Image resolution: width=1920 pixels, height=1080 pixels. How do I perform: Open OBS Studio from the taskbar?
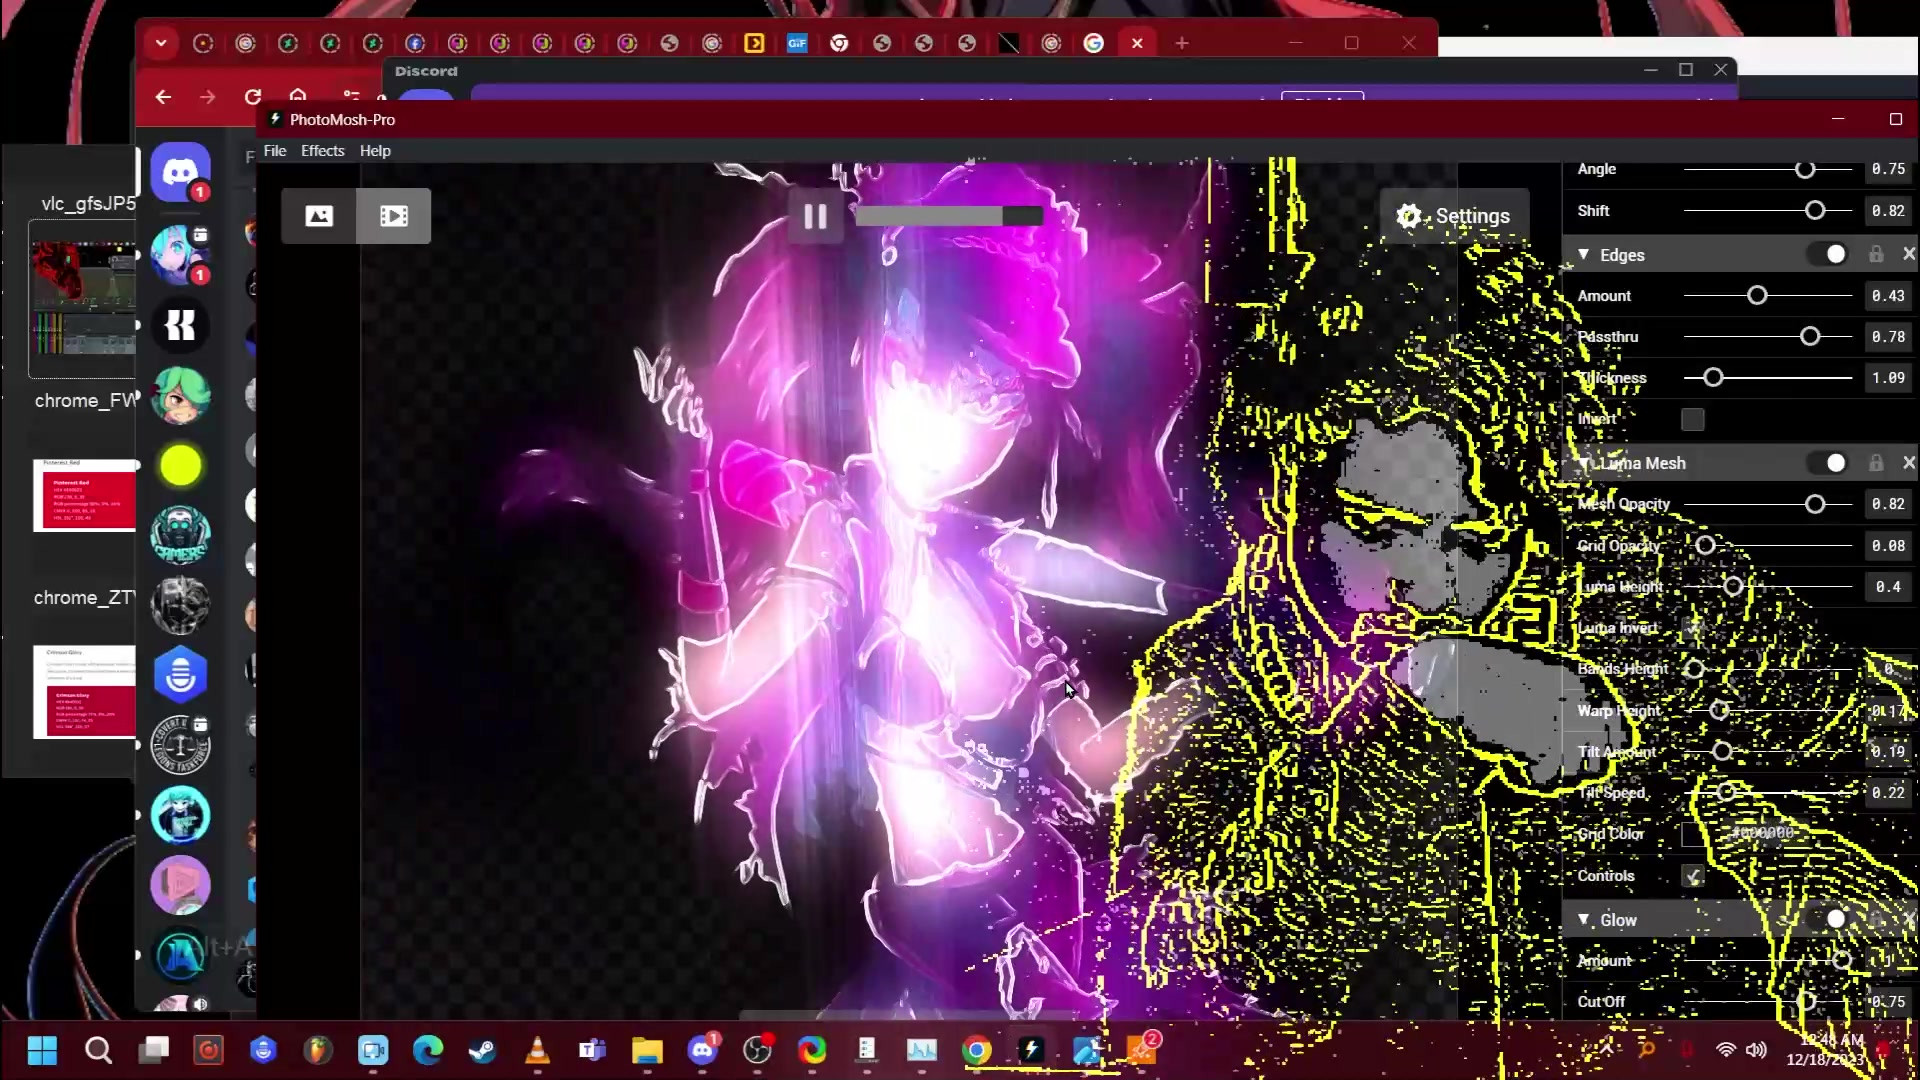click(x=758, y=1050)
